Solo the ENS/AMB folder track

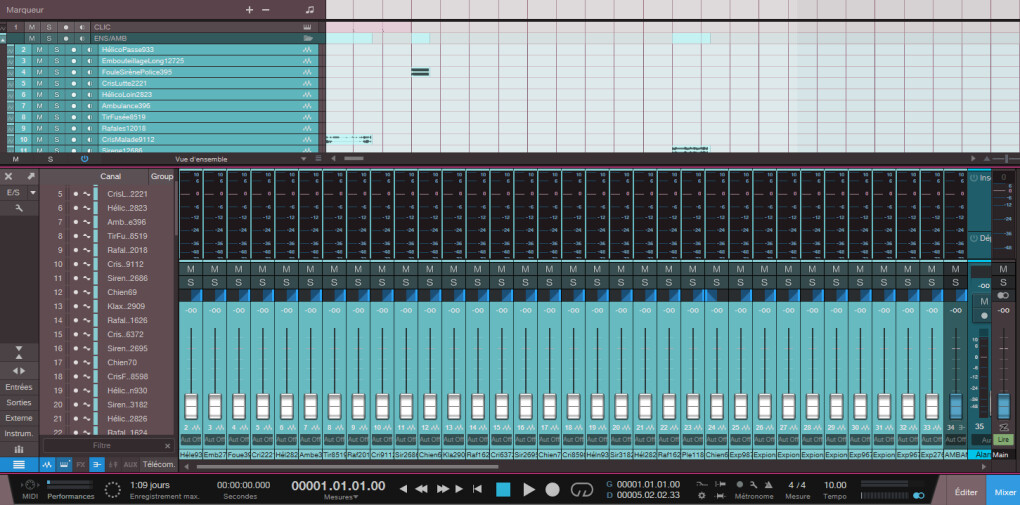click(x=48, y=38)
